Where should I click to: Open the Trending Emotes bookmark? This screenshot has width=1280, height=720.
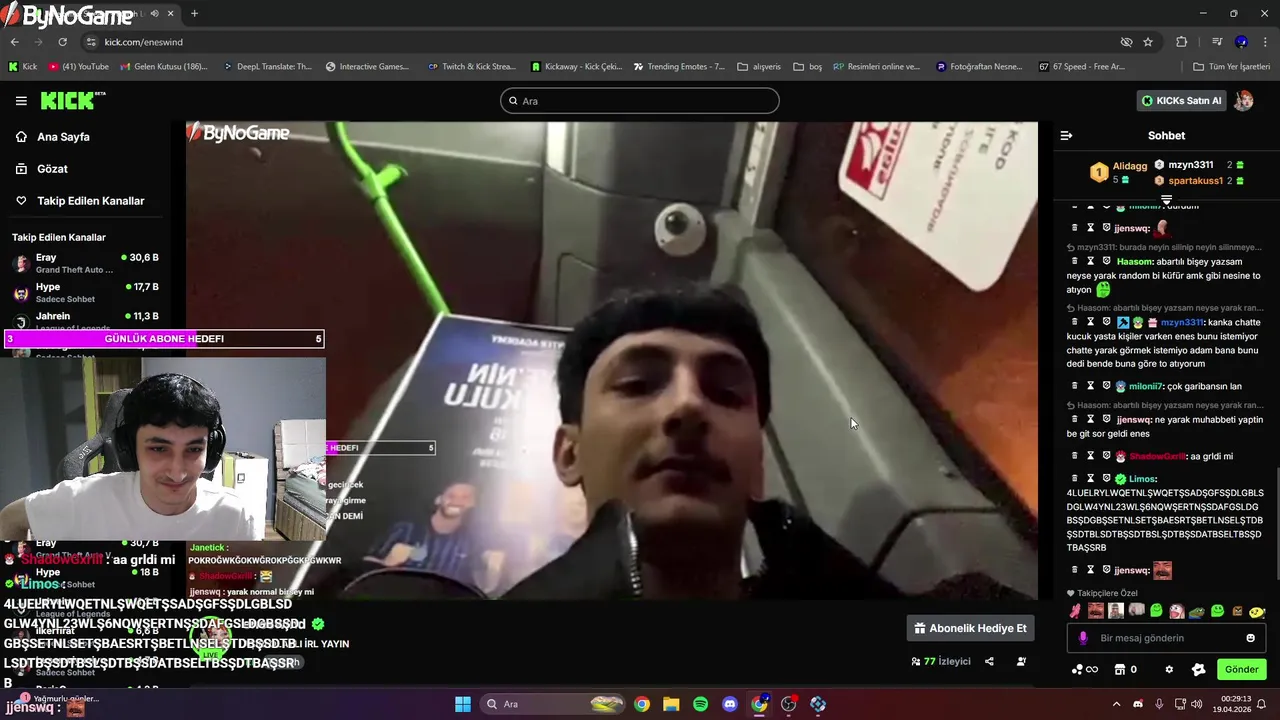click(679, 67)
